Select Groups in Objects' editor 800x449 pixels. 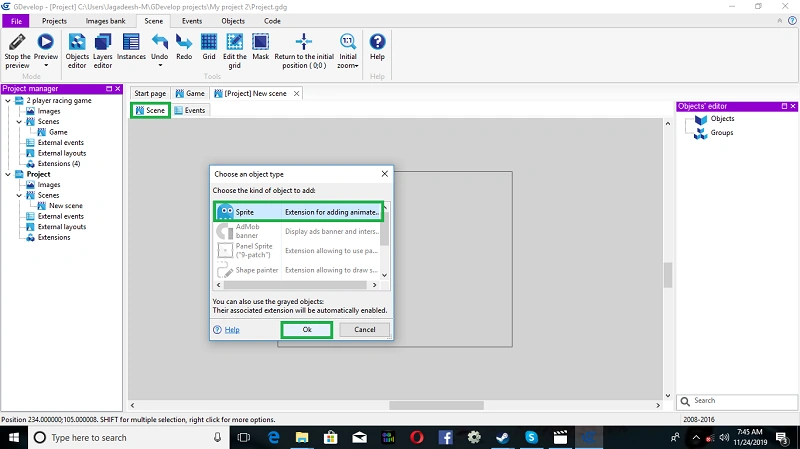click(x=722, y=133)
